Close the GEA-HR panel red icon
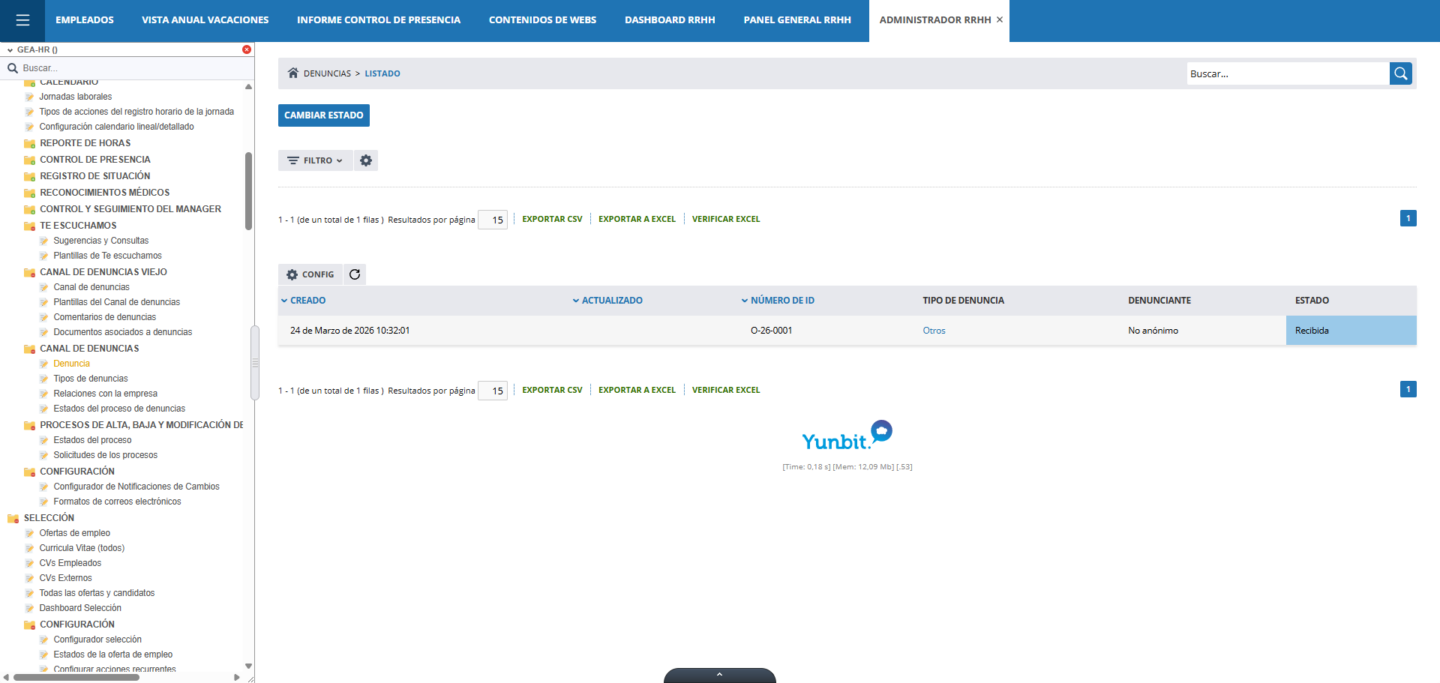Image resolution: width=1440 pixels, height=683 pixels. click(247, 49)
